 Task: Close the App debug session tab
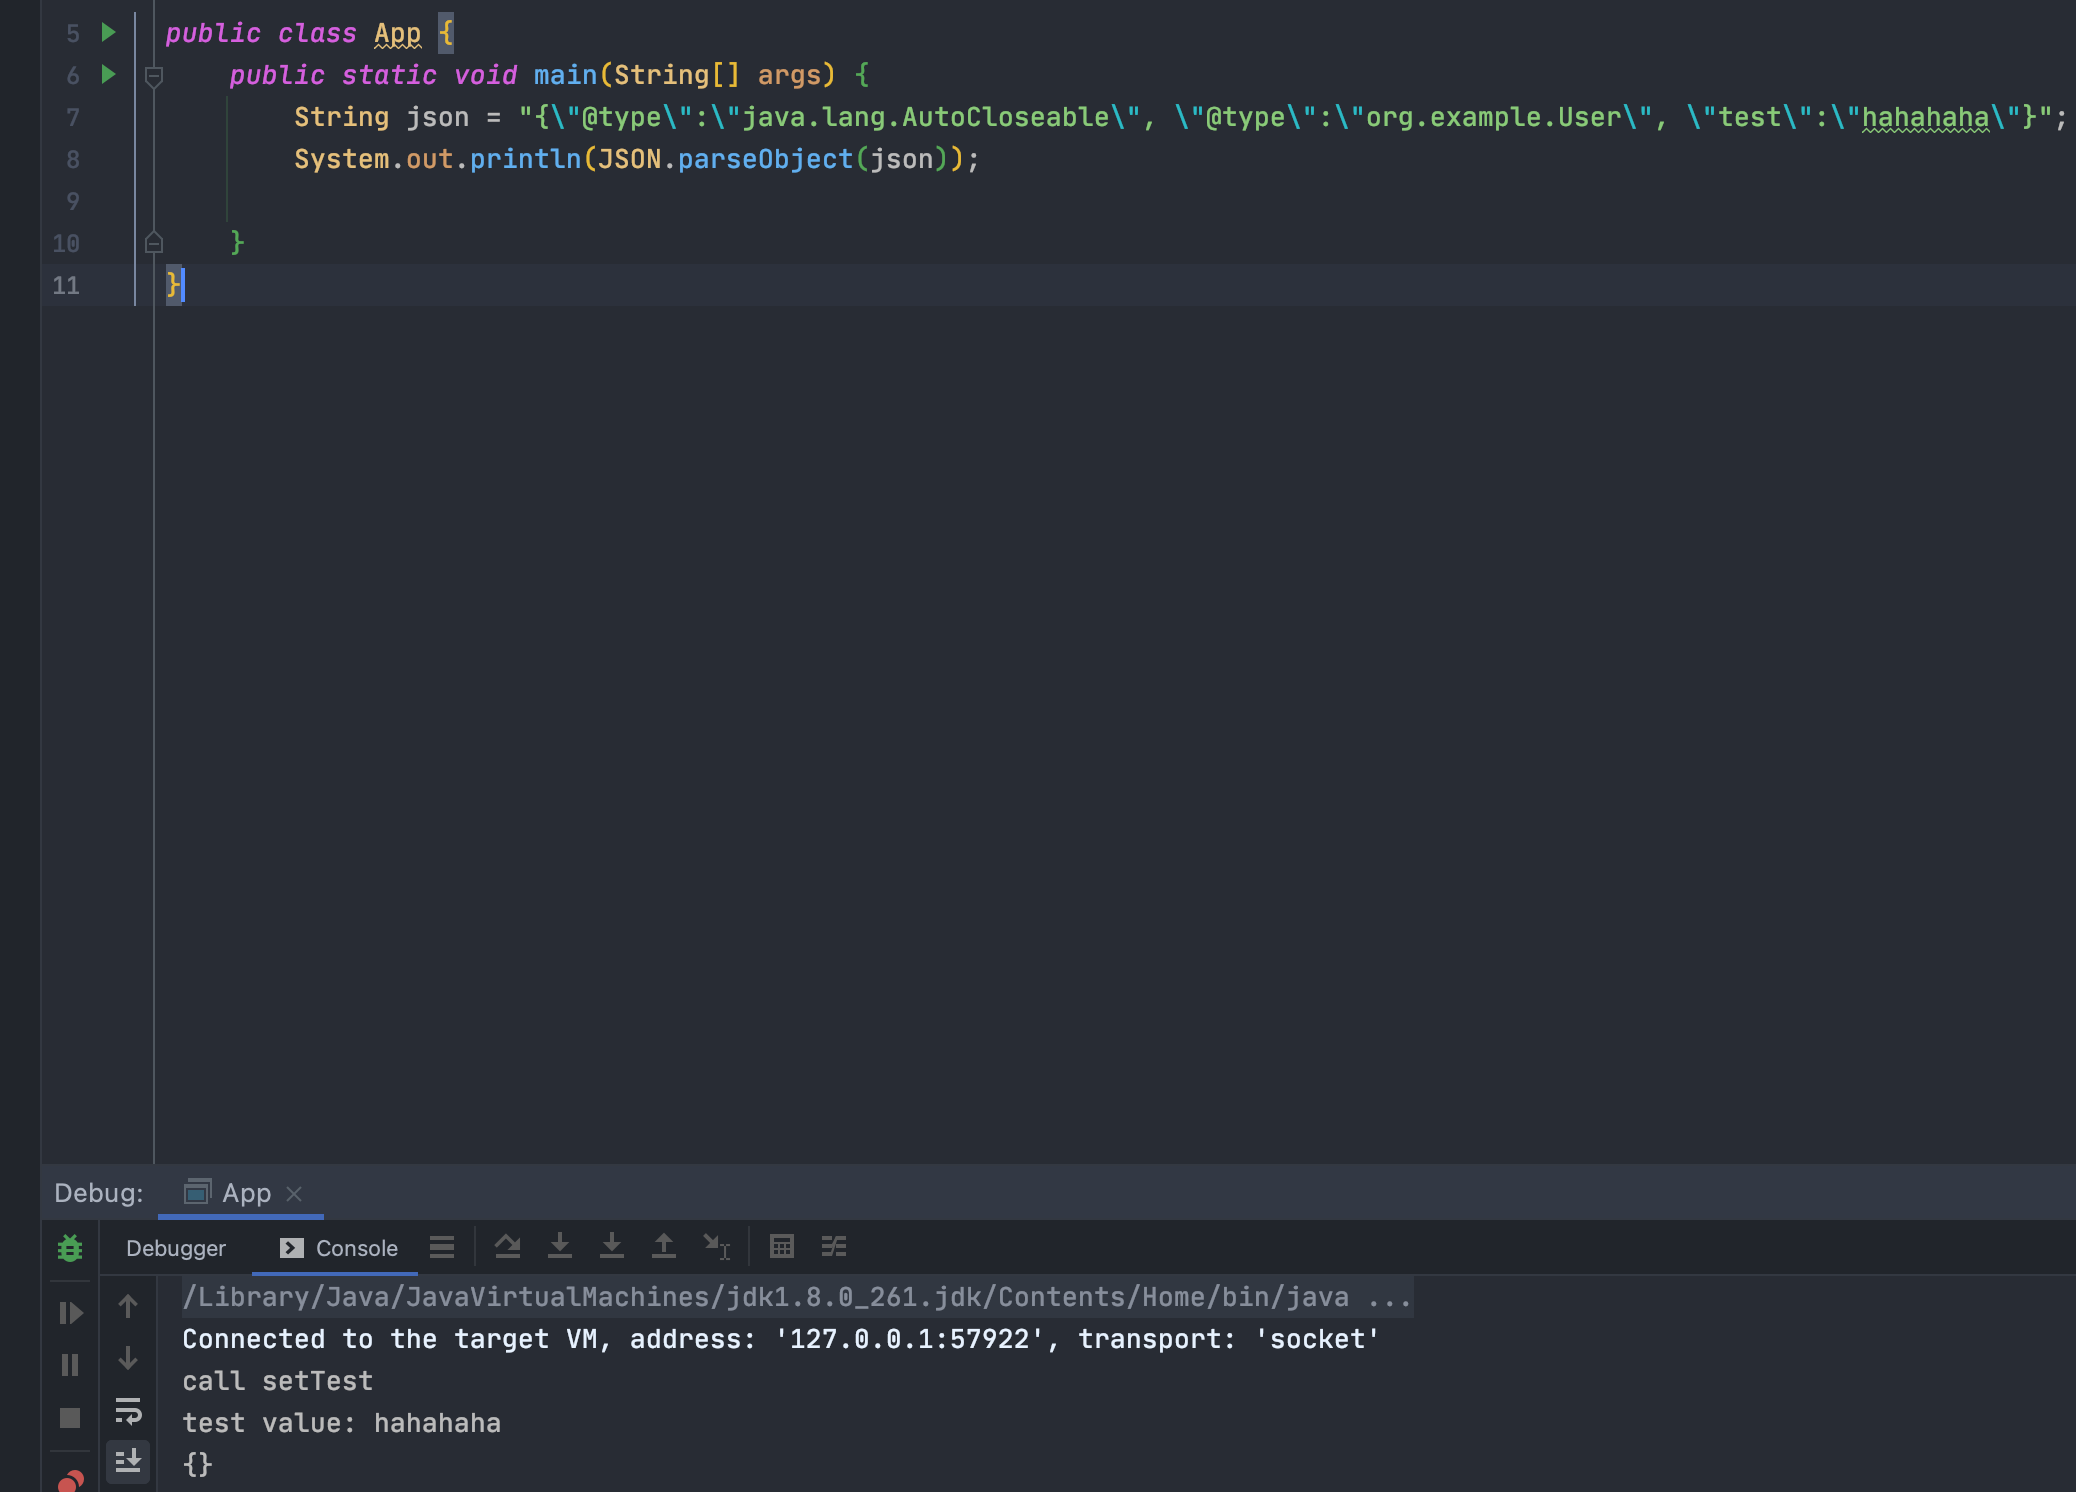pyautogui.click(x=294, y=1194)
